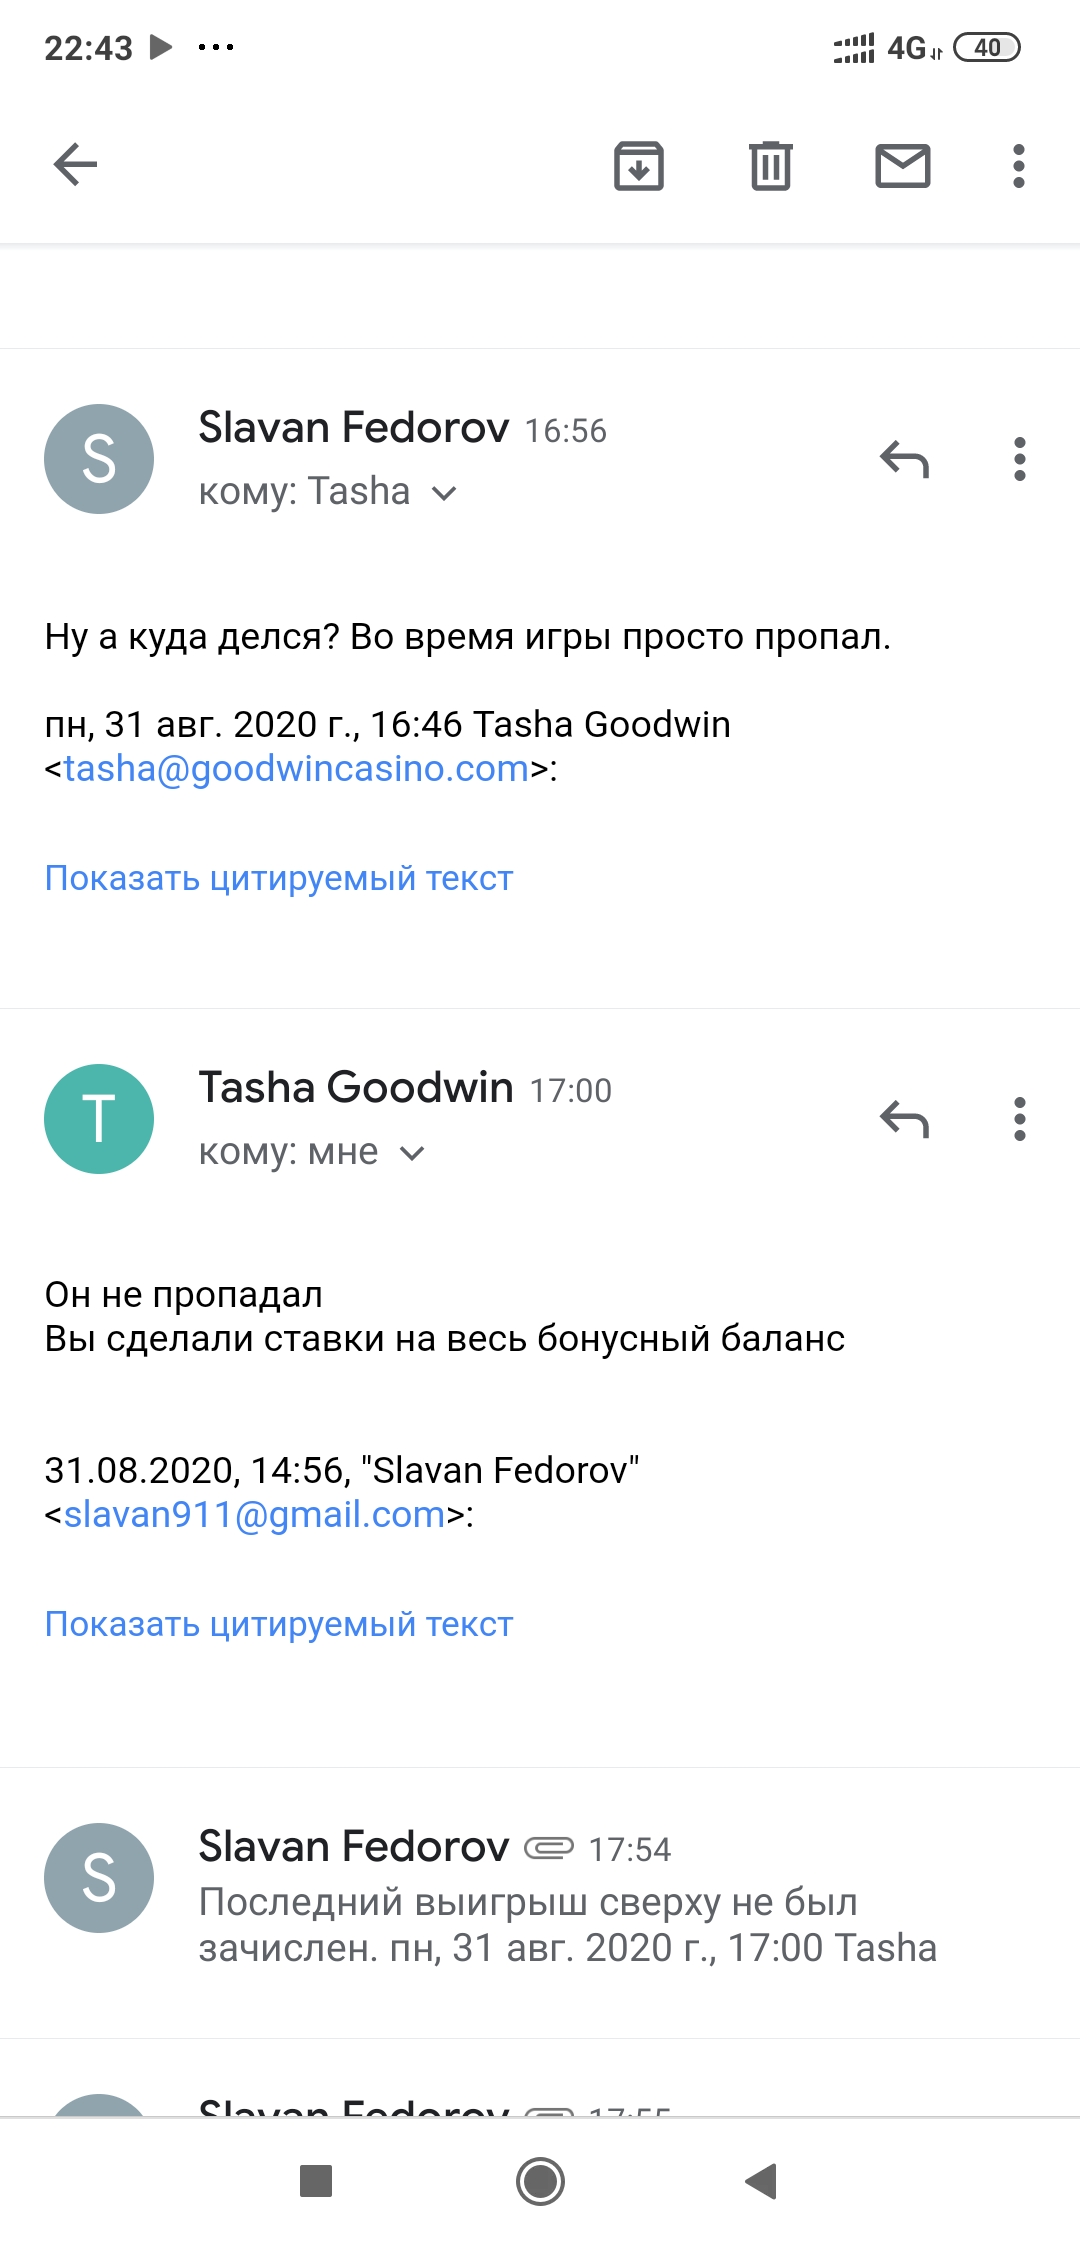Tap the Android recent apps square button
The height and width of the screenshot is (2246, 1080).
pyautogui.click(x=316, y=2181)
